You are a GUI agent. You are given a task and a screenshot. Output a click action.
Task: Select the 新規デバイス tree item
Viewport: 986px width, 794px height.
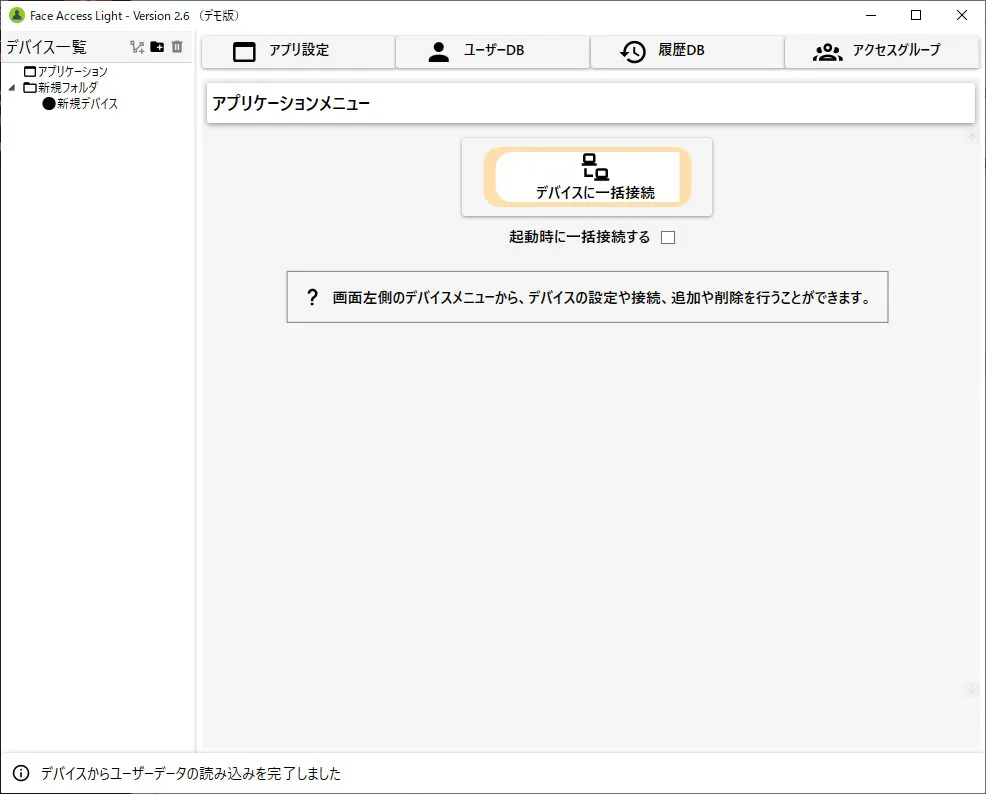pyautogui.click(x=87, y=103)
